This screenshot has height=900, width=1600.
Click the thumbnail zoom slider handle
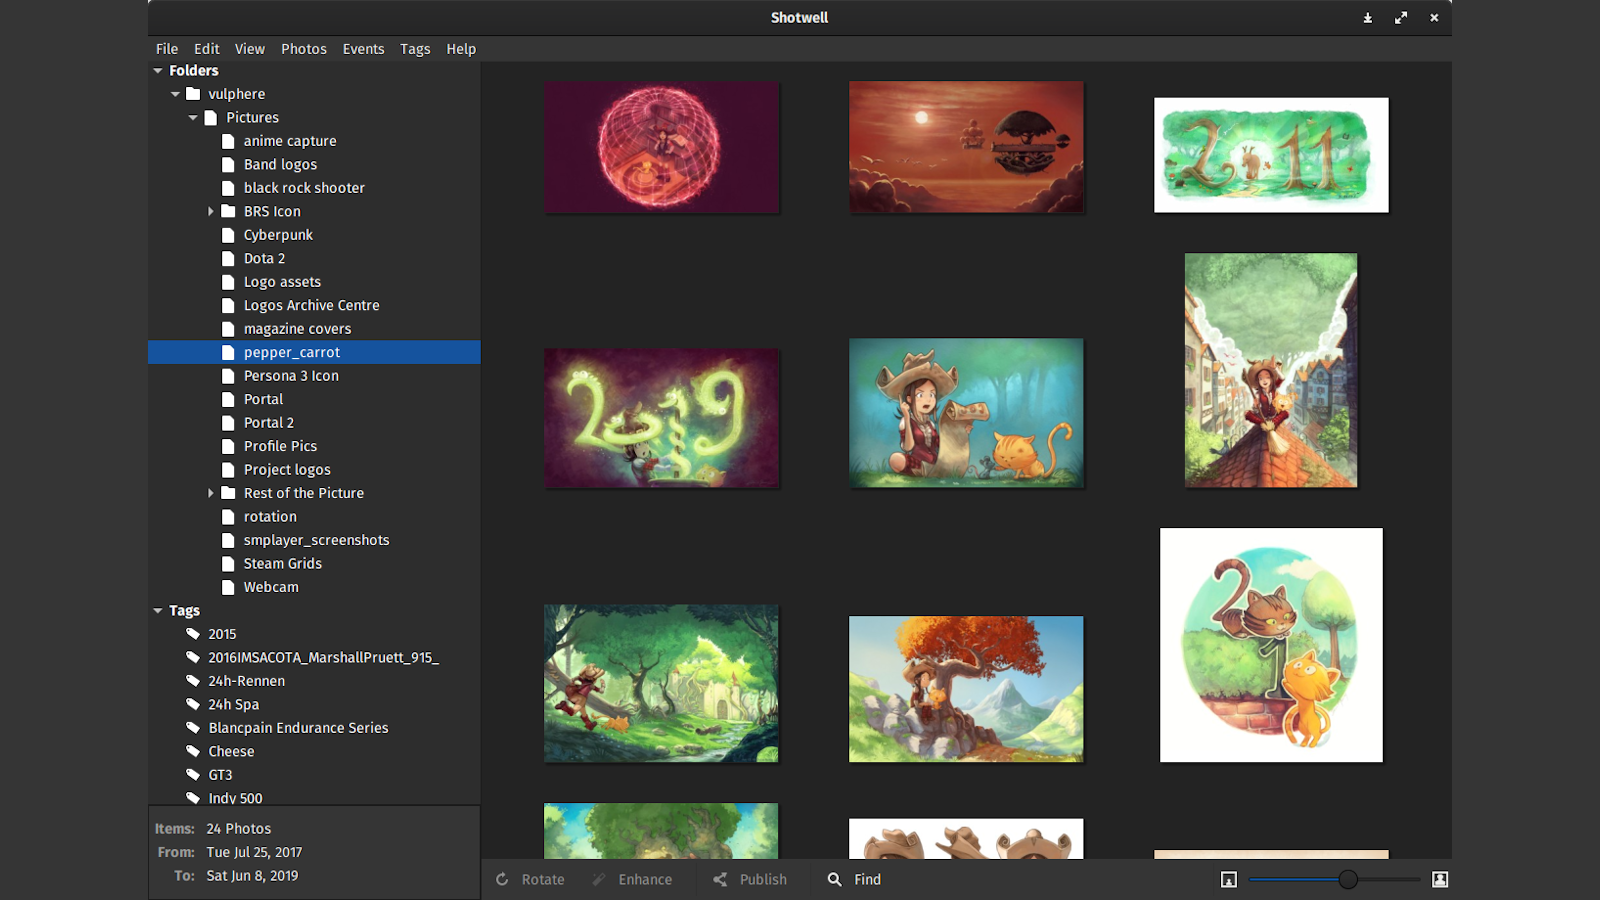1348,880
